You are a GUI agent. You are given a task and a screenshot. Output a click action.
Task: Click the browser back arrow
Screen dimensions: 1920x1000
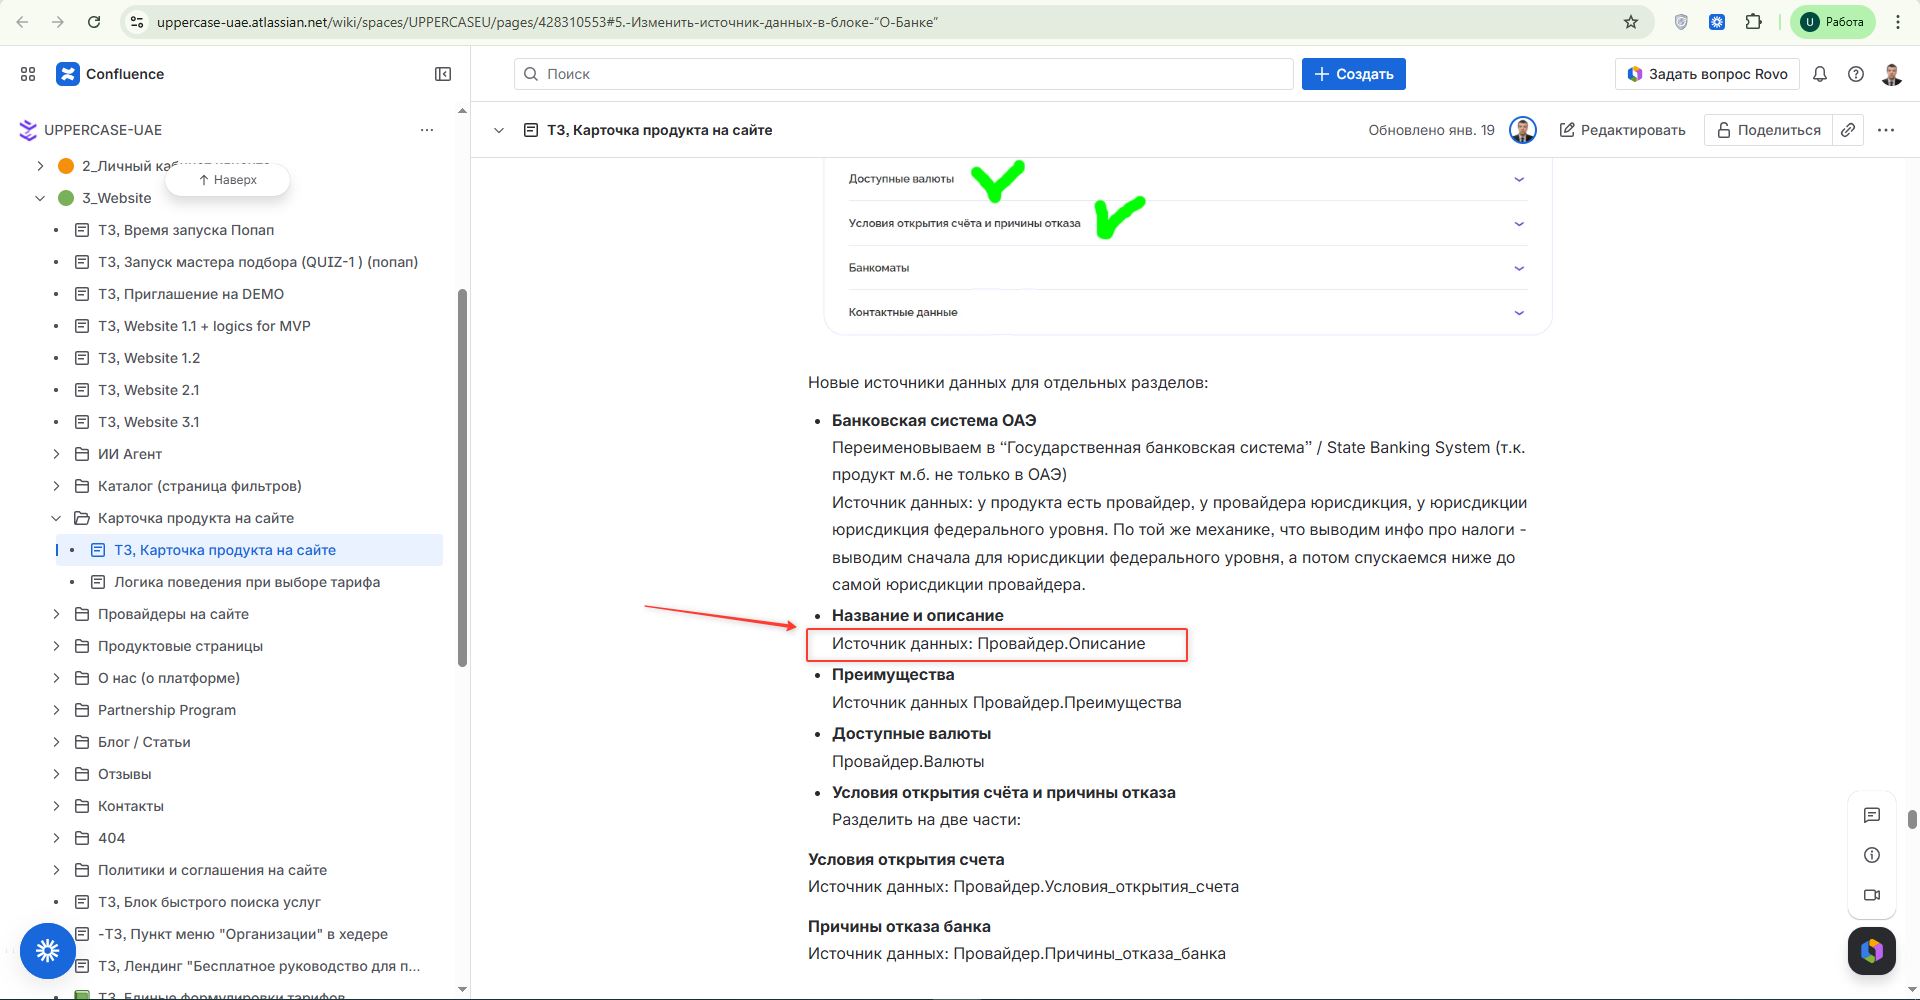point(23,22)
